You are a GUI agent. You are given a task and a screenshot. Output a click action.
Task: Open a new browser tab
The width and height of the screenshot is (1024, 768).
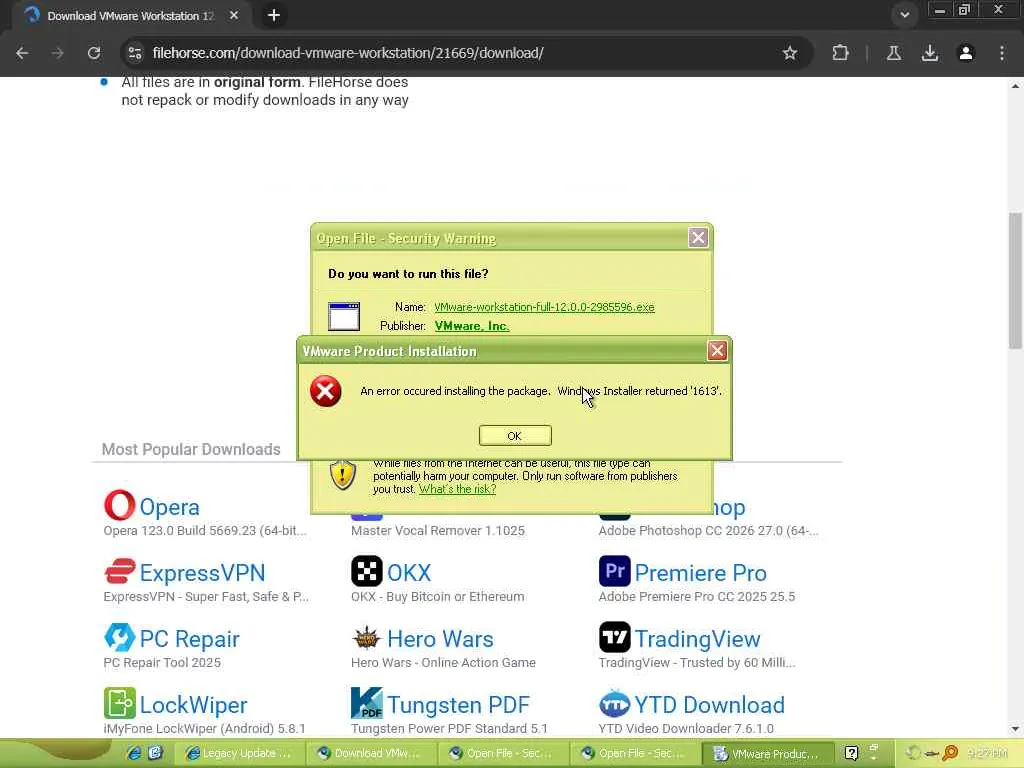[x=274, y=15]
